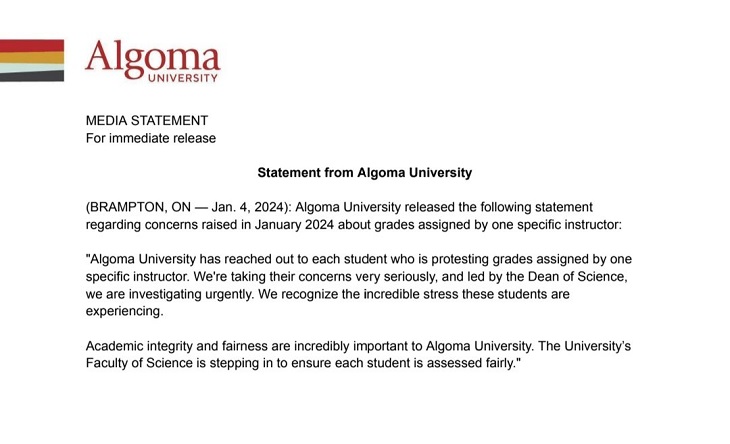Select the orange stripe in the logo banner
The width and height of the screenshot is (730, 444).
pyautogui.click(x=32, y=57)
